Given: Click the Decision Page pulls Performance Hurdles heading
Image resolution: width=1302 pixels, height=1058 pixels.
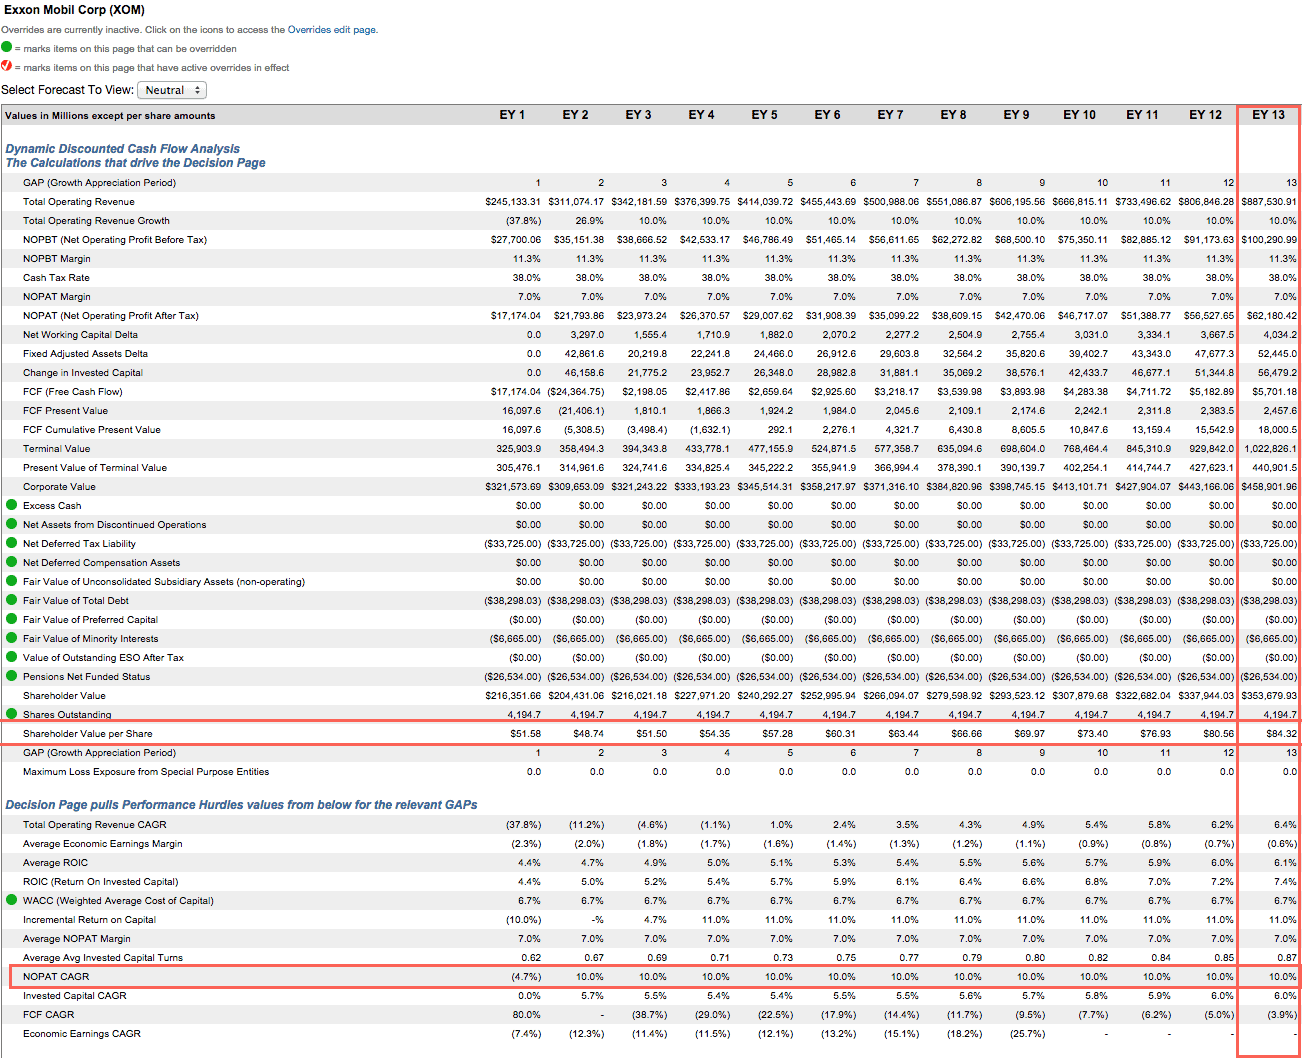Looking at the screenshot, I should coord(241,805).
